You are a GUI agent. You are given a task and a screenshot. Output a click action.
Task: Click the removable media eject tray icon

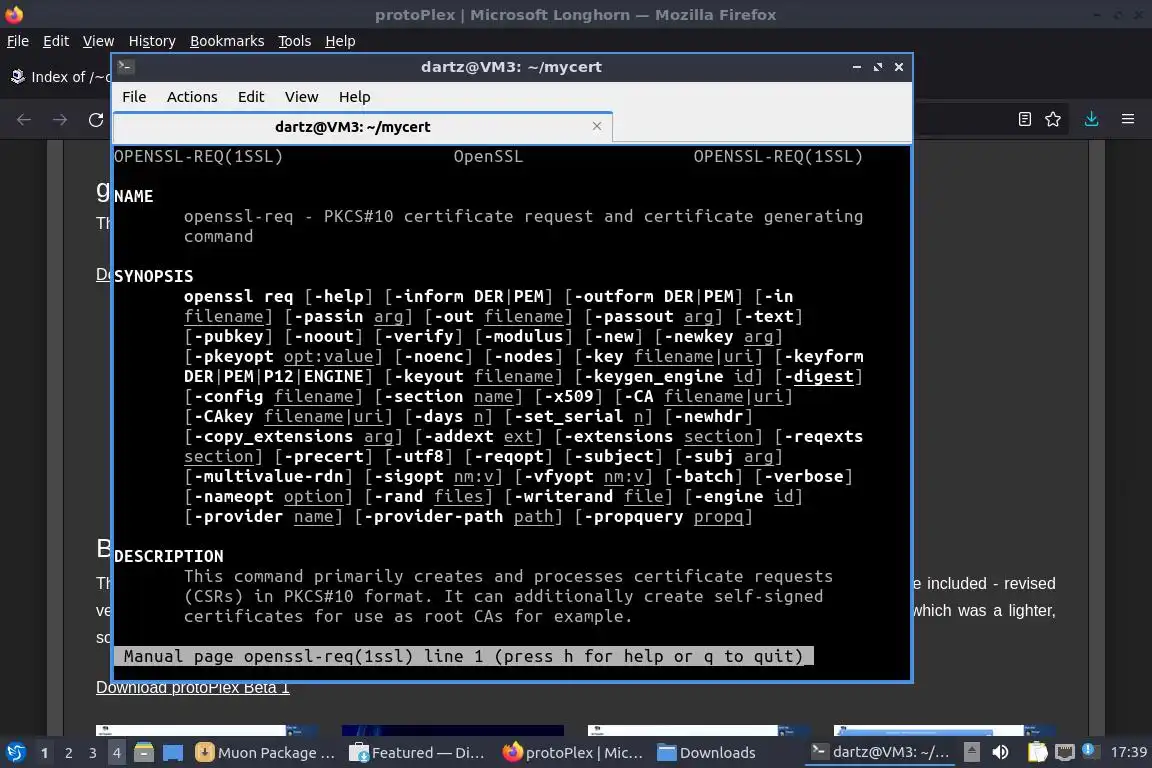click(971, 752)
